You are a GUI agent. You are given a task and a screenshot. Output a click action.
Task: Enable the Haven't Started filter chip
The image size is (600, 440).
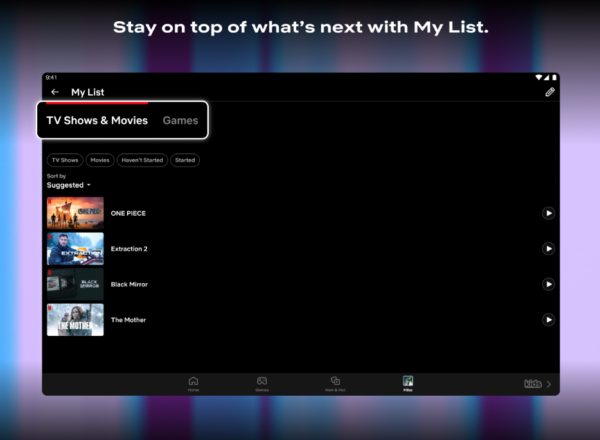coord(141,160)
